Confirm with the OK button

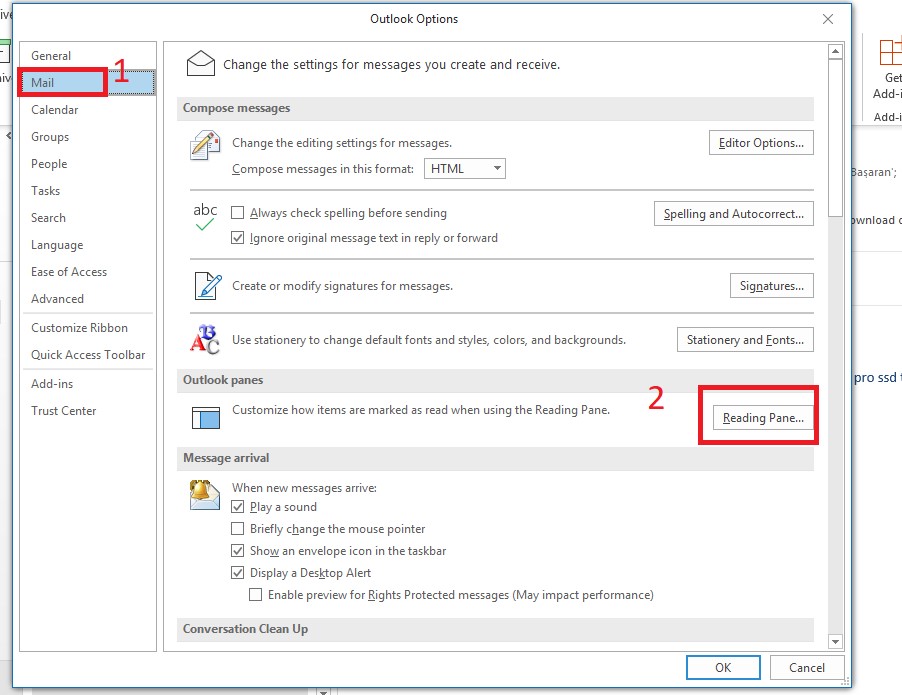[723, 667]
